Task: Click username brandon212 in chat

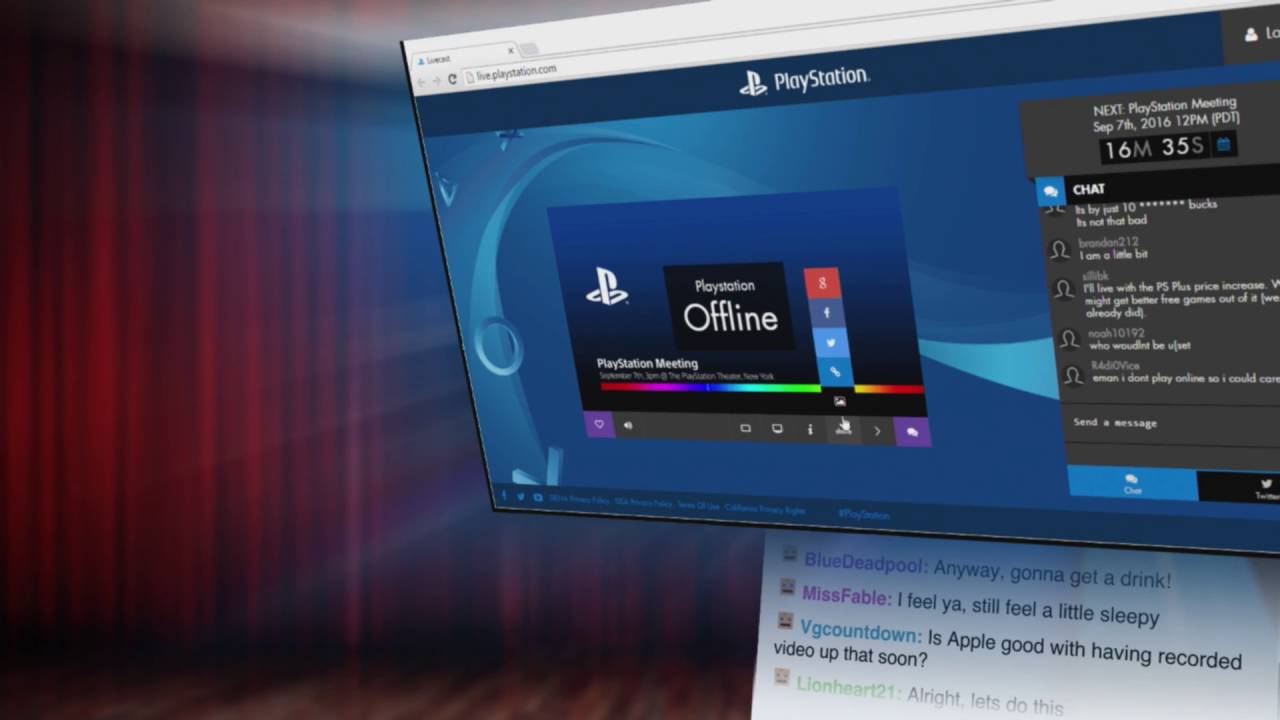Action: [1108, 242]
